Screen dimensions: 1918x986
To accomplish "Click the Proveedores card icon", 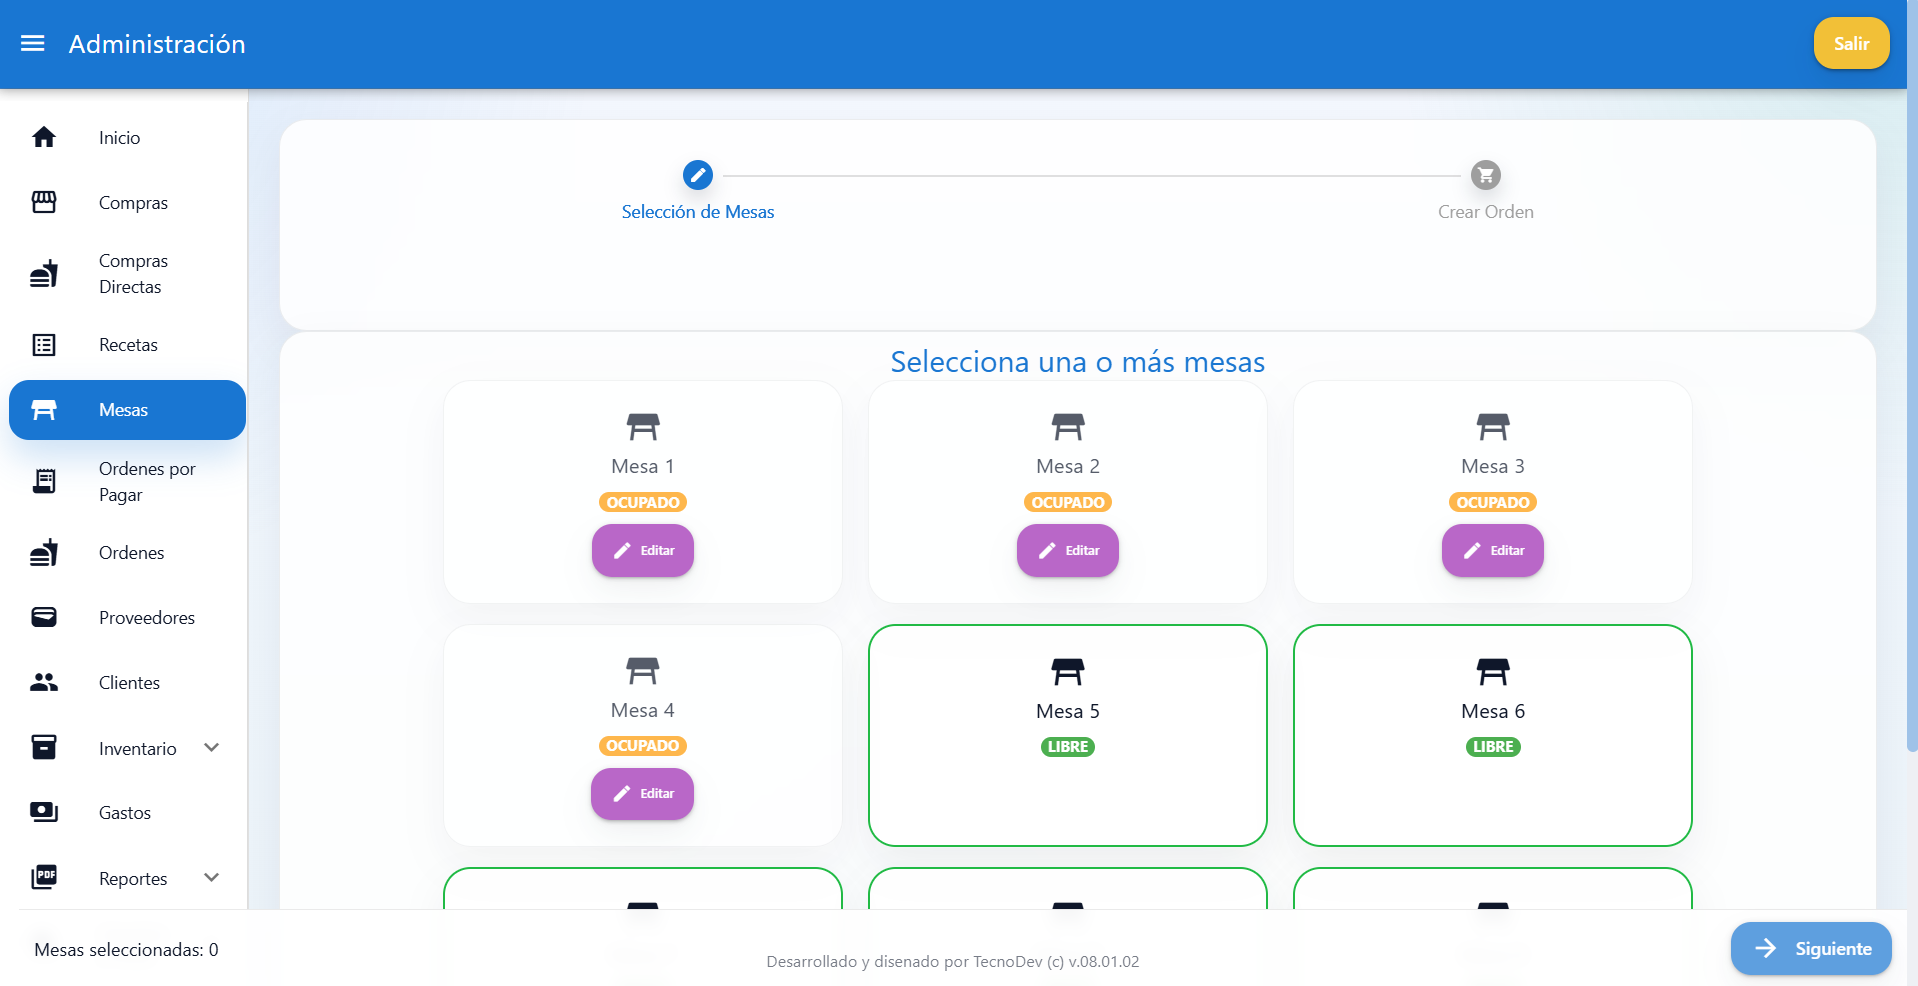I will point(44,617).
